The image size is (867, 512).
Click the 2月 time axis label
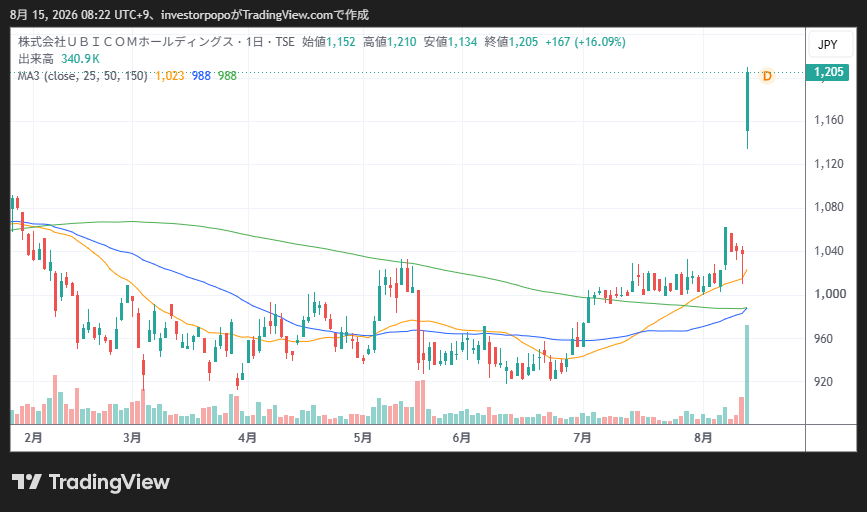(33, 438)
